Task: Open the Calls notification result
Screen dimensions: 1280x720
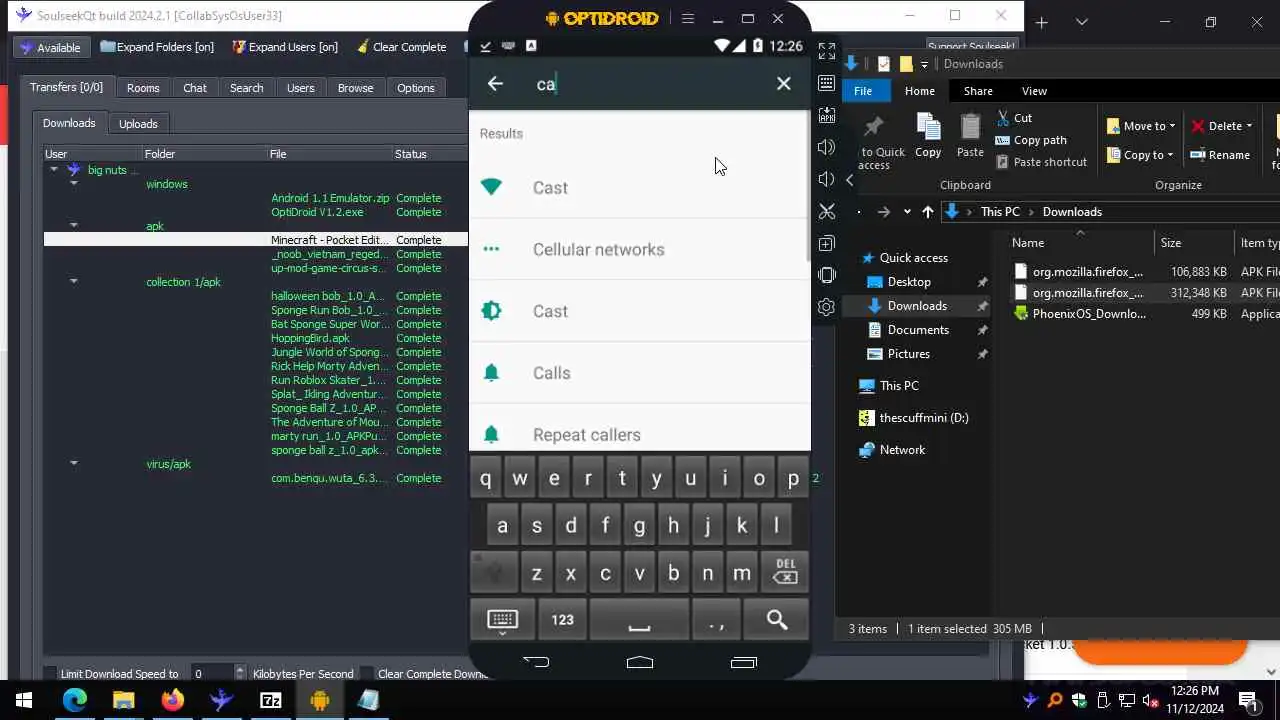Action: [x=640, y=373]
